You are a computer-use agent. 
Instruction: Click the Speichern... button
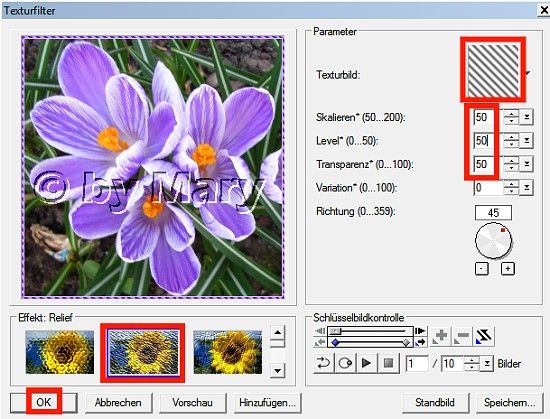click(510, 402)
